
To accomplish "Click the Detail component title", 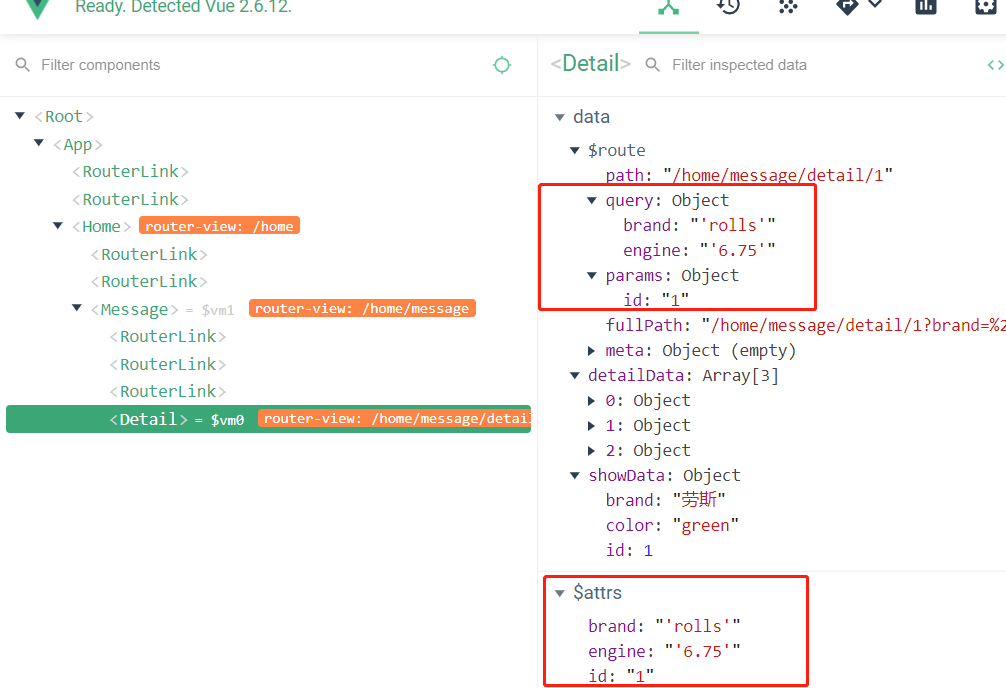I will pos(591,64).
